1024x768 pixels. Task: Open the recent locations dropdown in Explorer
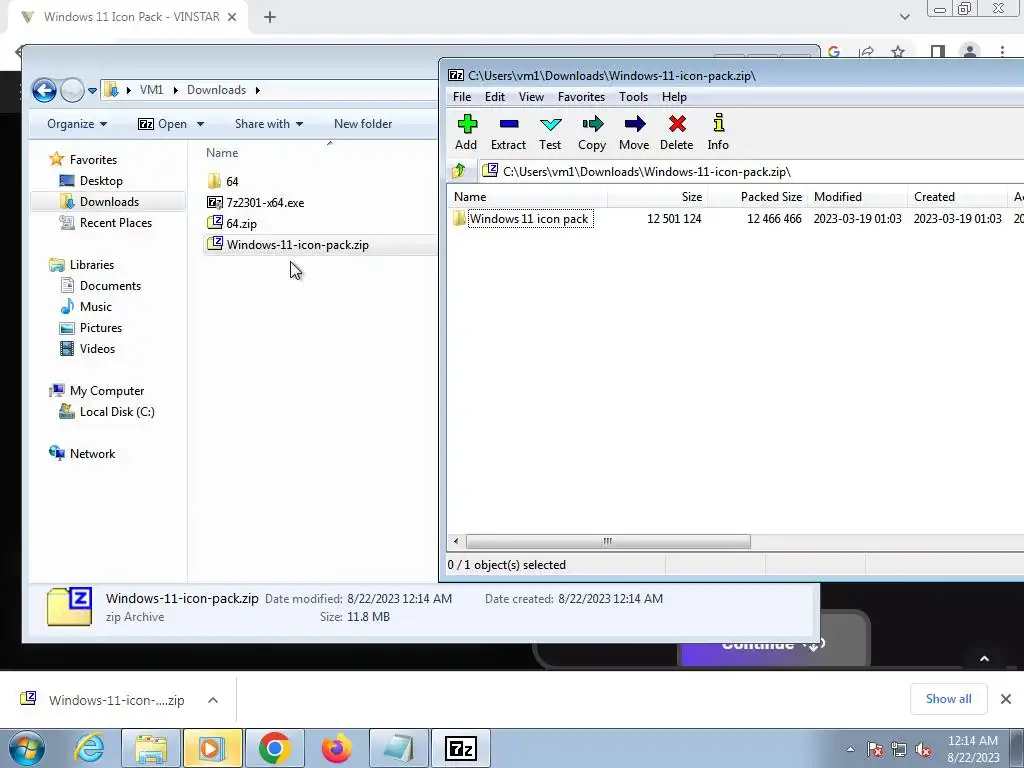pos(93,91)
